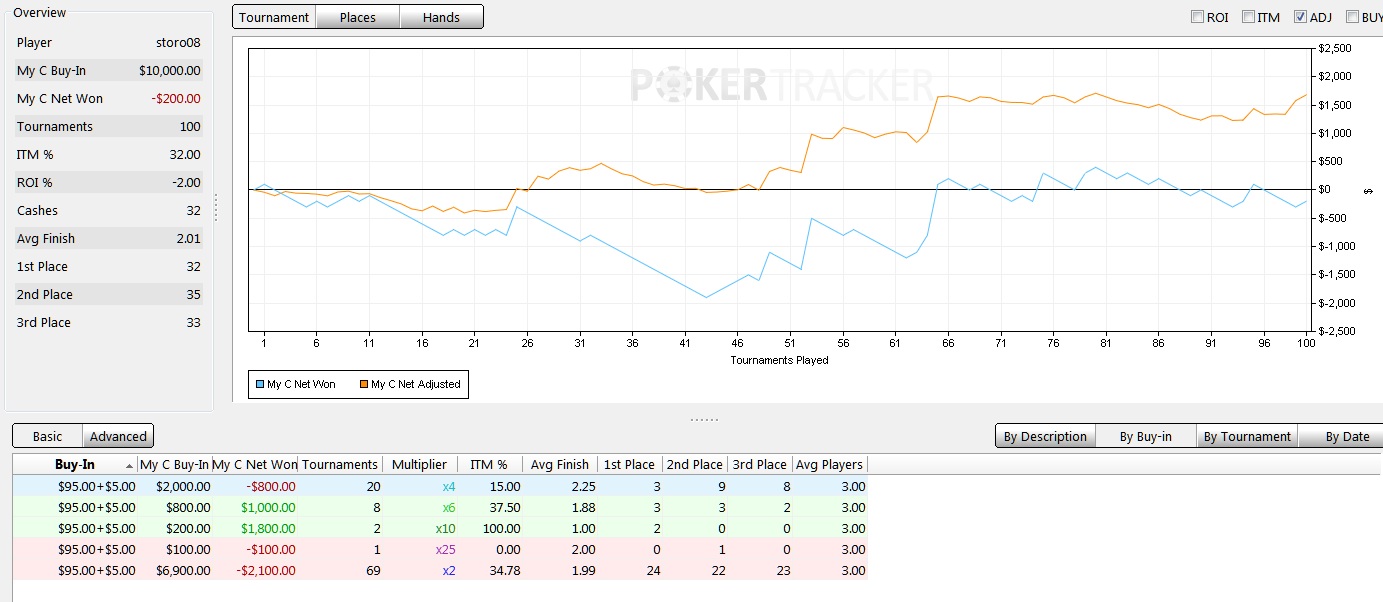Click the vertical splitter beside Overview panel

coord(216,207)
